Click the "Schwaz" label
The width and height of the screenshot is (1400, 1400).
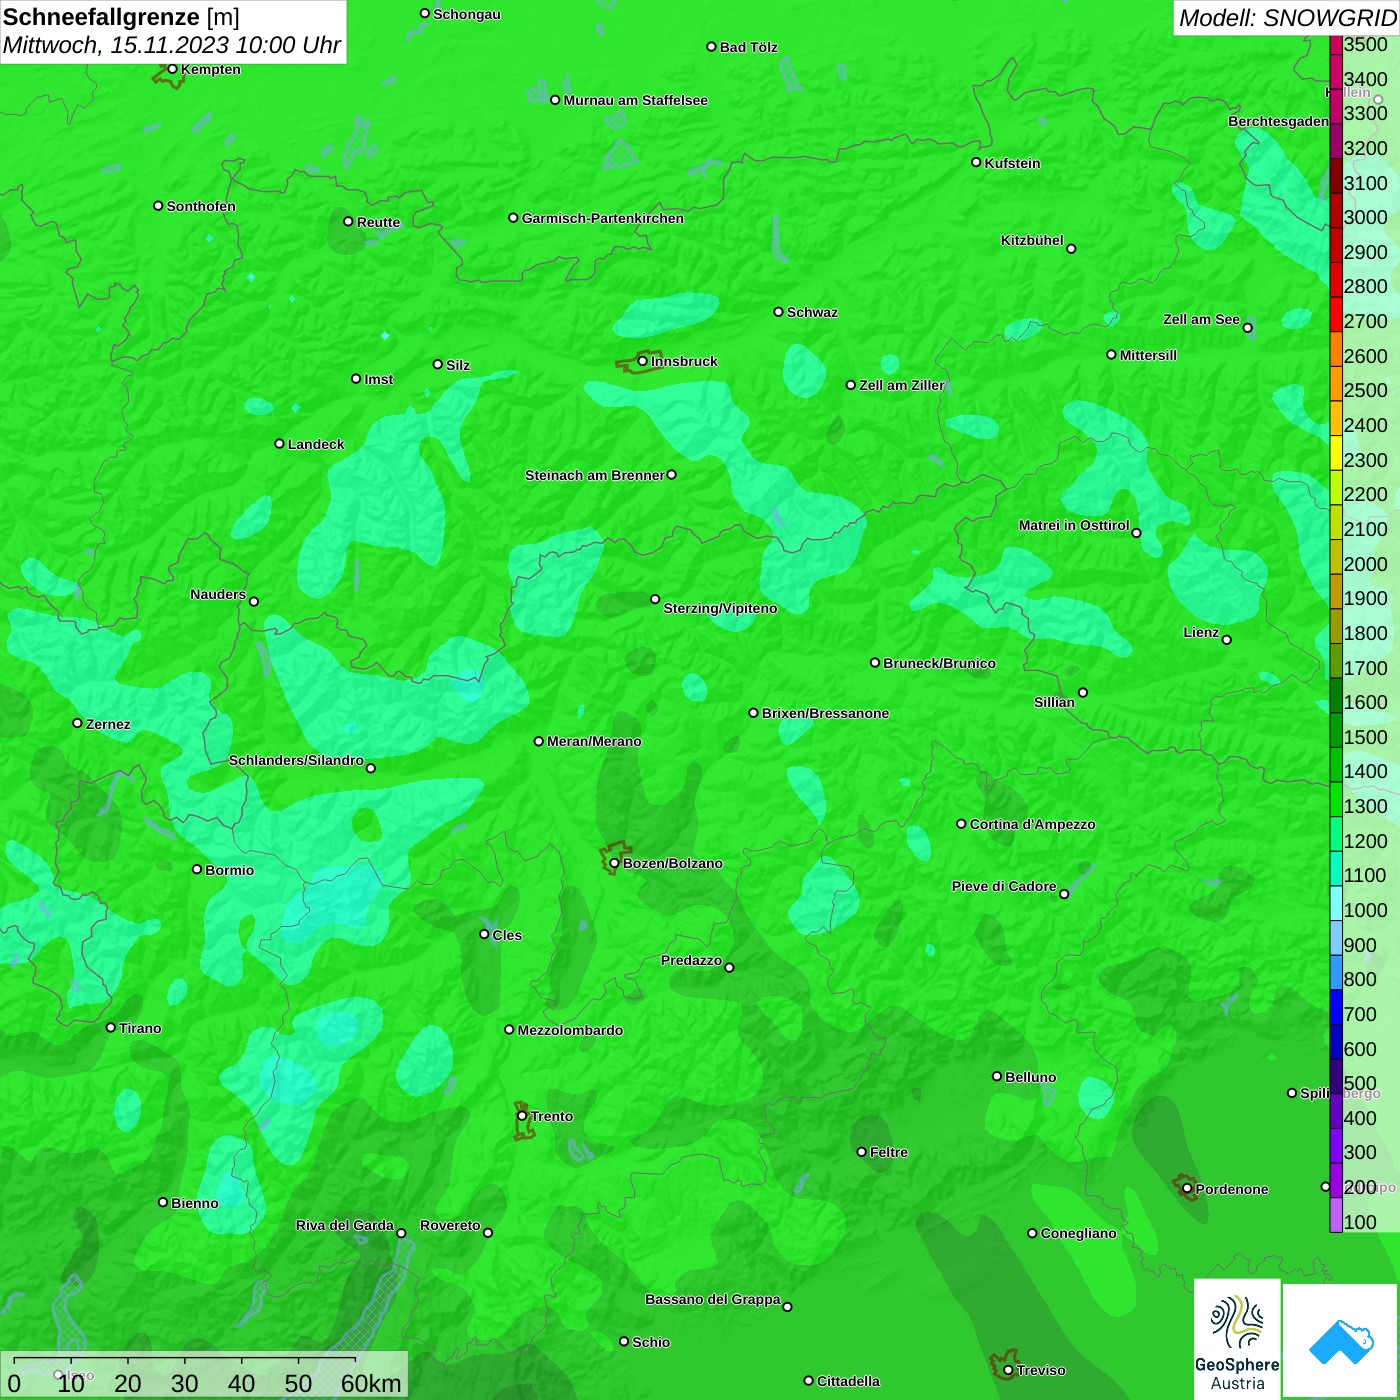(812, 312)
